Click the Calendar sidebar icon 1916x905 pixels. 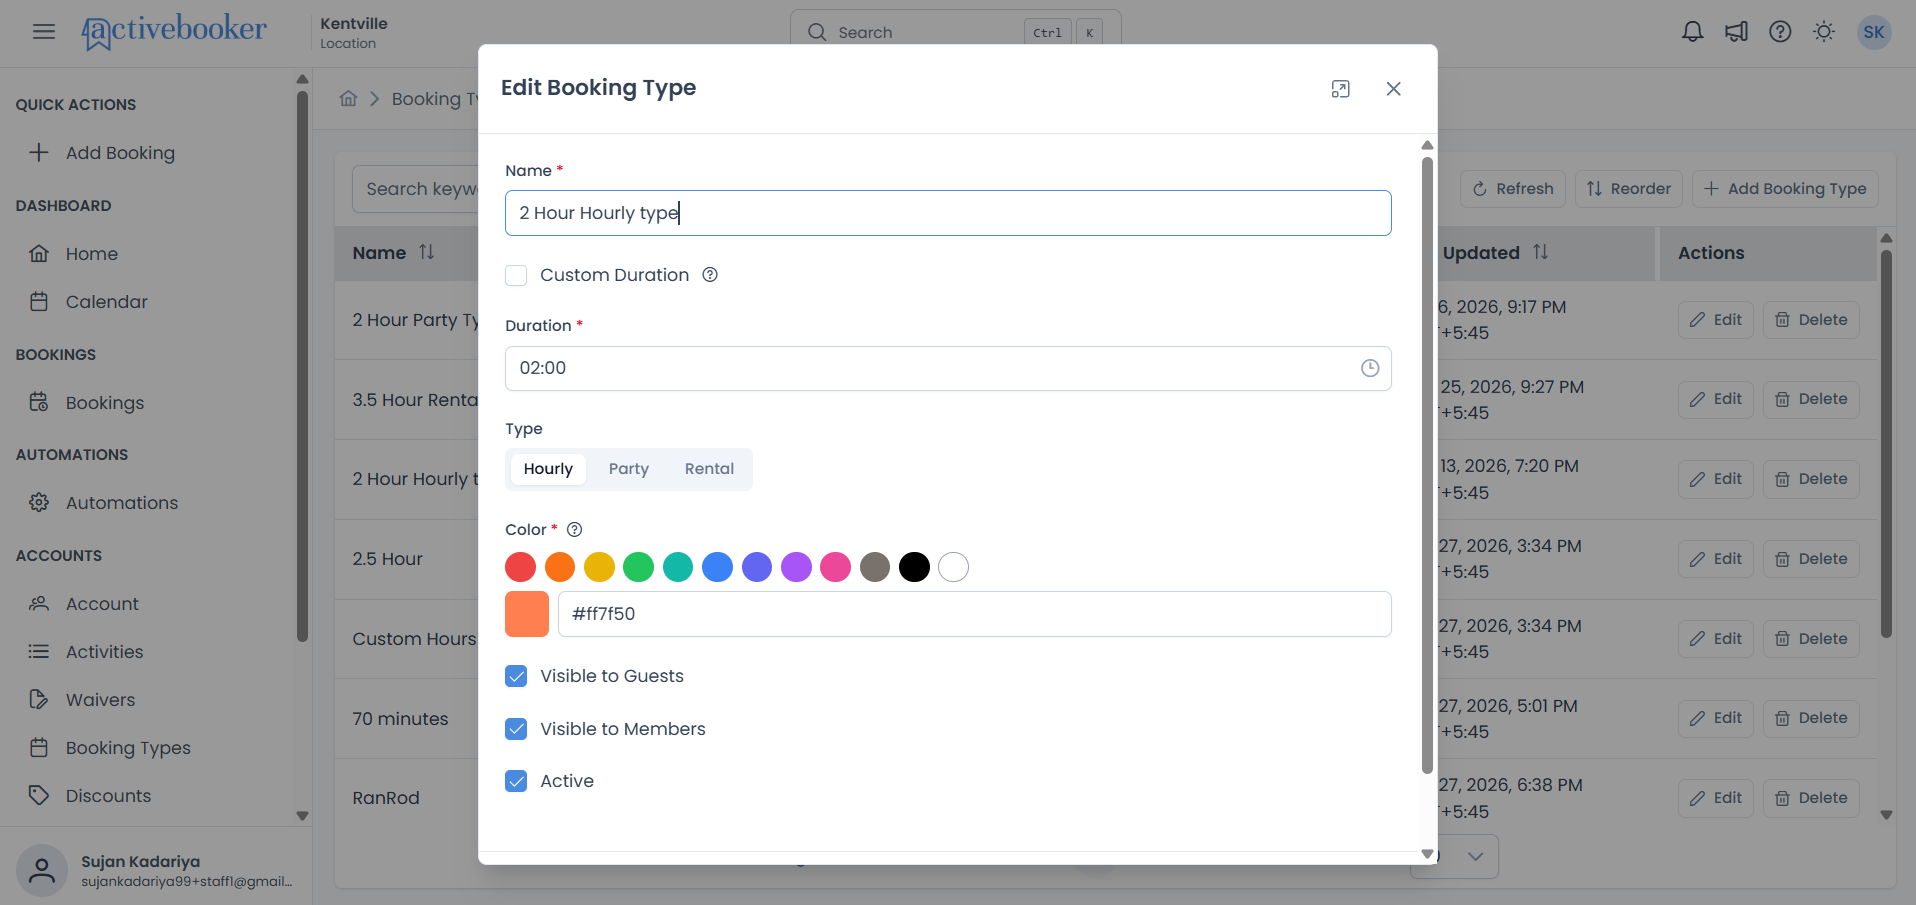click(39, 302)
